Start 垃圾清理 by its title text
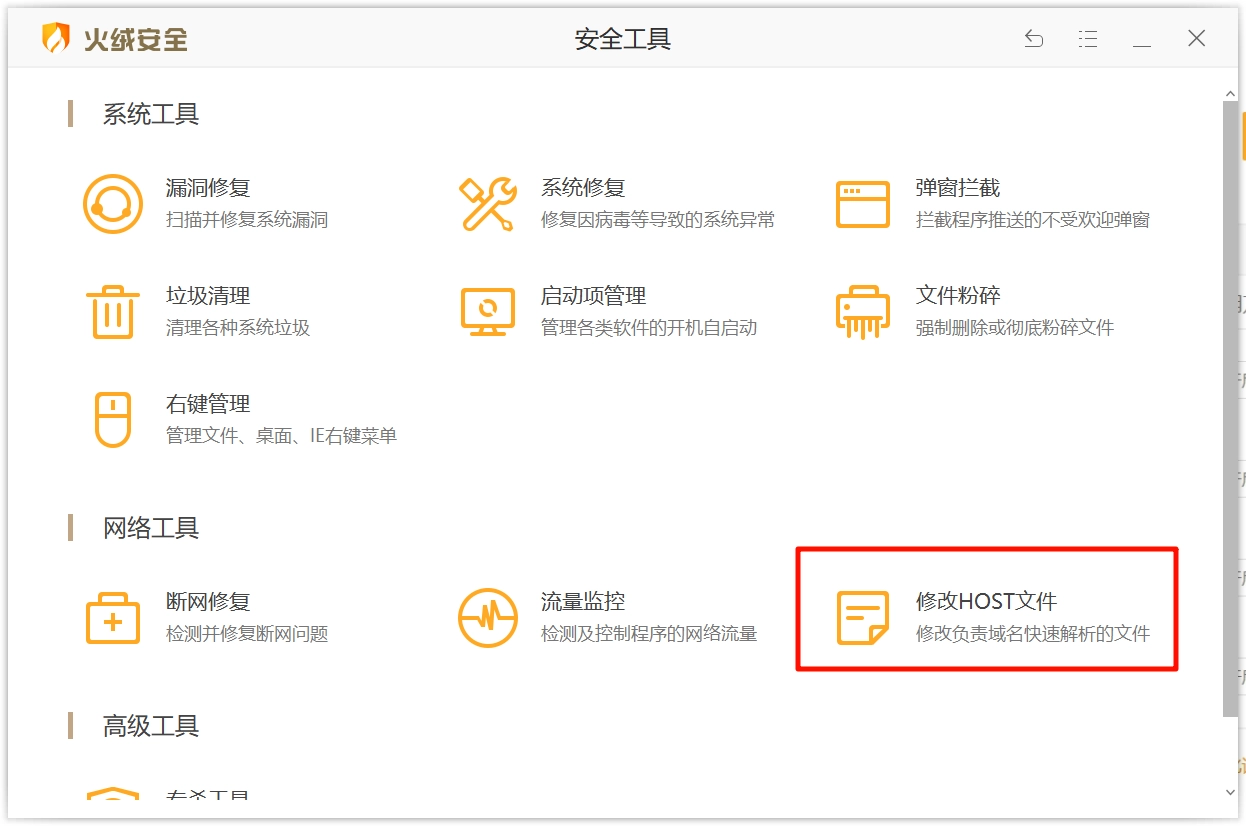This screenshot has width=1246, height=826. [208, 296]
